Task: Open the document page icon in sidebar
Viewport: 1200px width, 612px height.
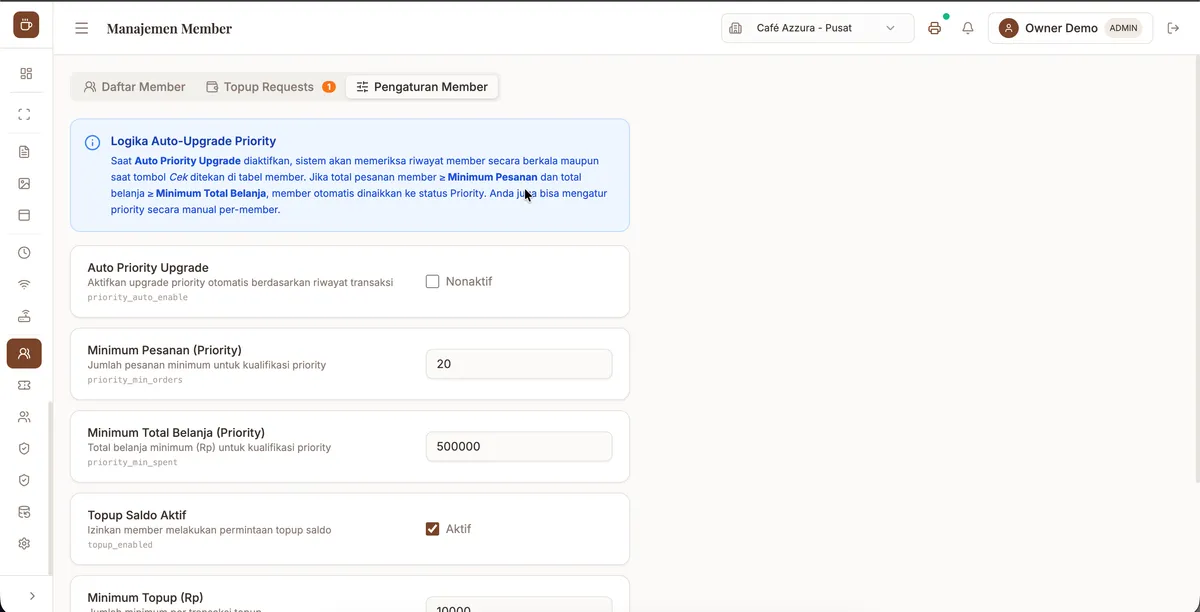Action: click(25, 152)
